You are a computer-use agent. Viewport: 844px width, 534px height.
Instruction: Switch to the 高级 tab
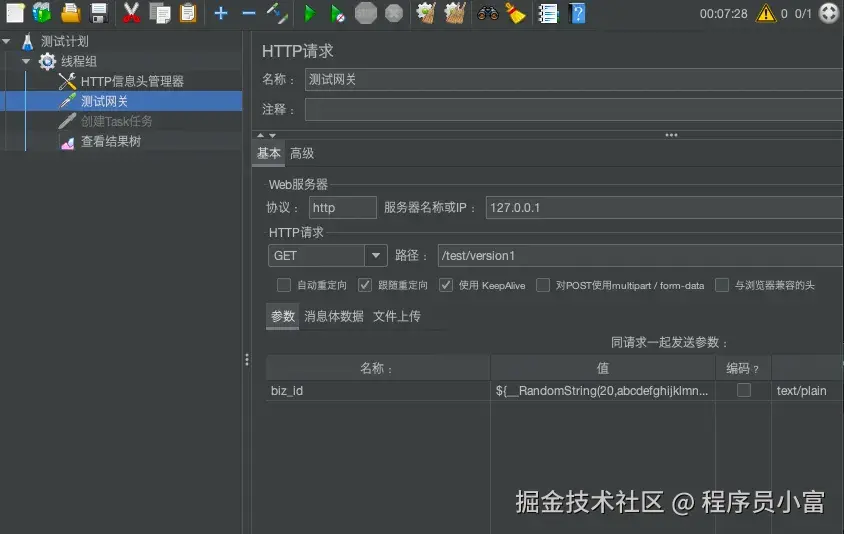[302, 153]
